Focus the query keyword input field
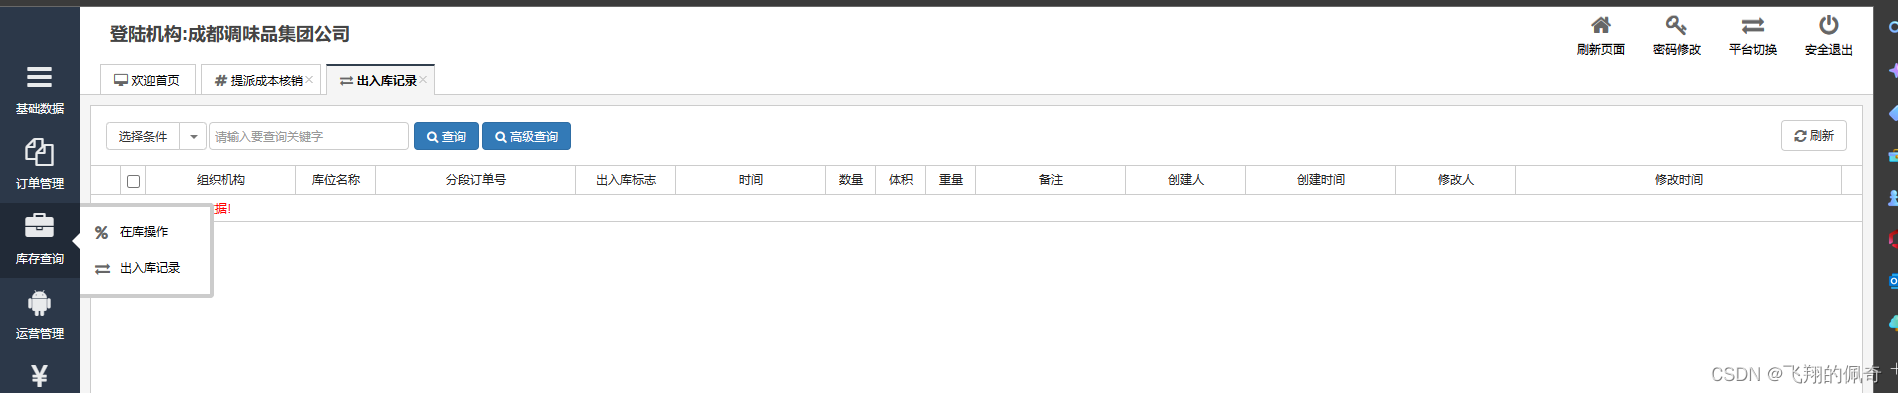 click(x=309, y=136)
